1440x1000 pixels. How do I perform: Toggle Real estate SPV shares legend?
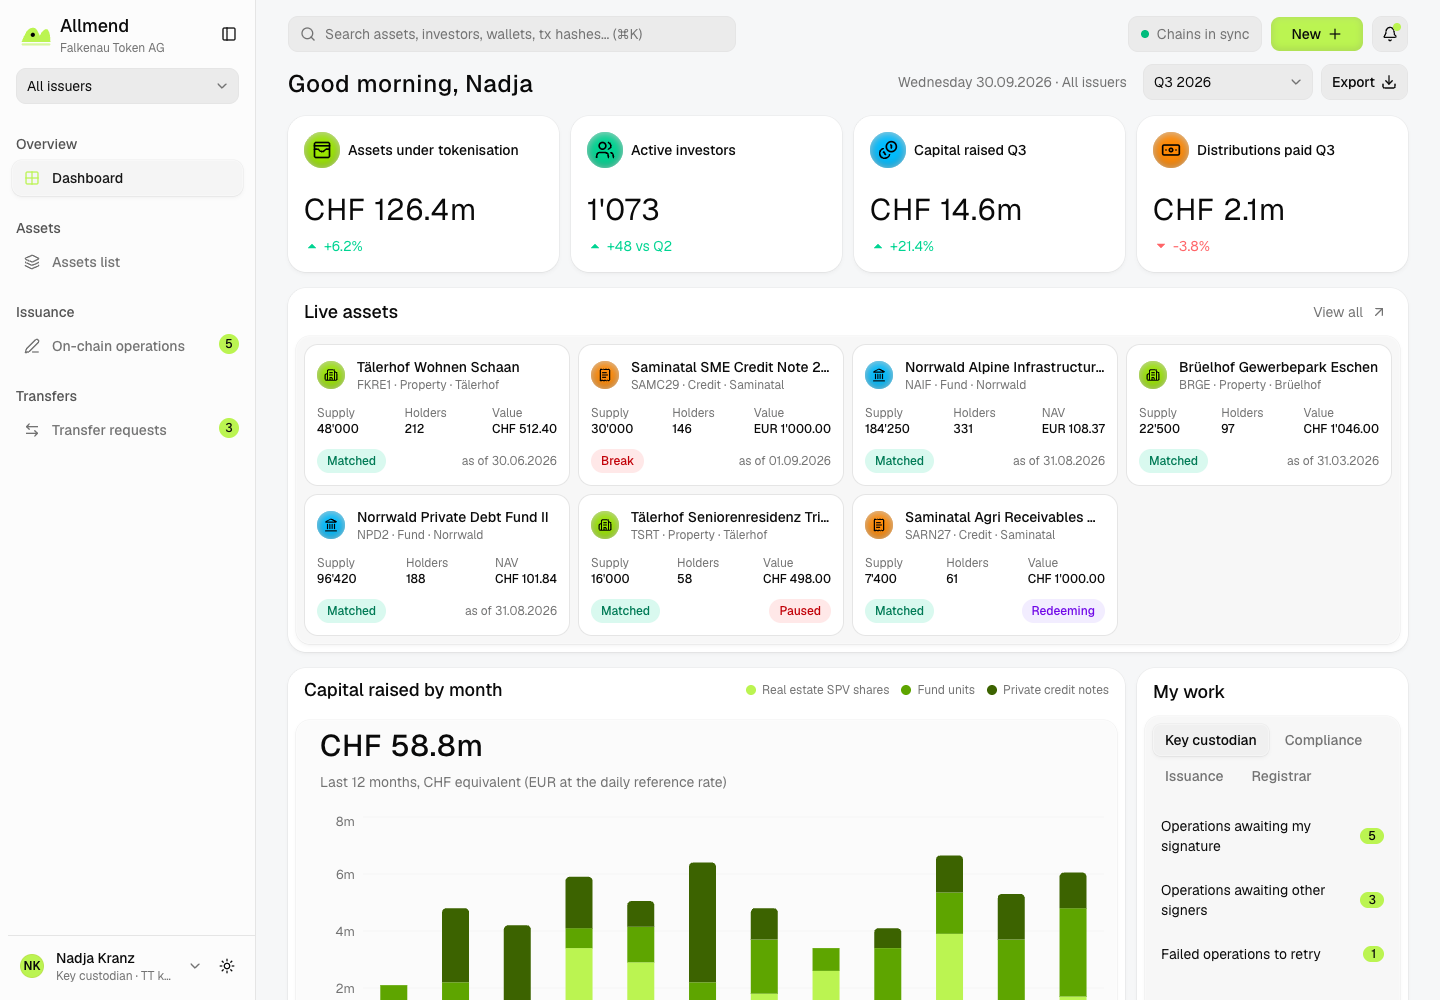pos(818,690)
